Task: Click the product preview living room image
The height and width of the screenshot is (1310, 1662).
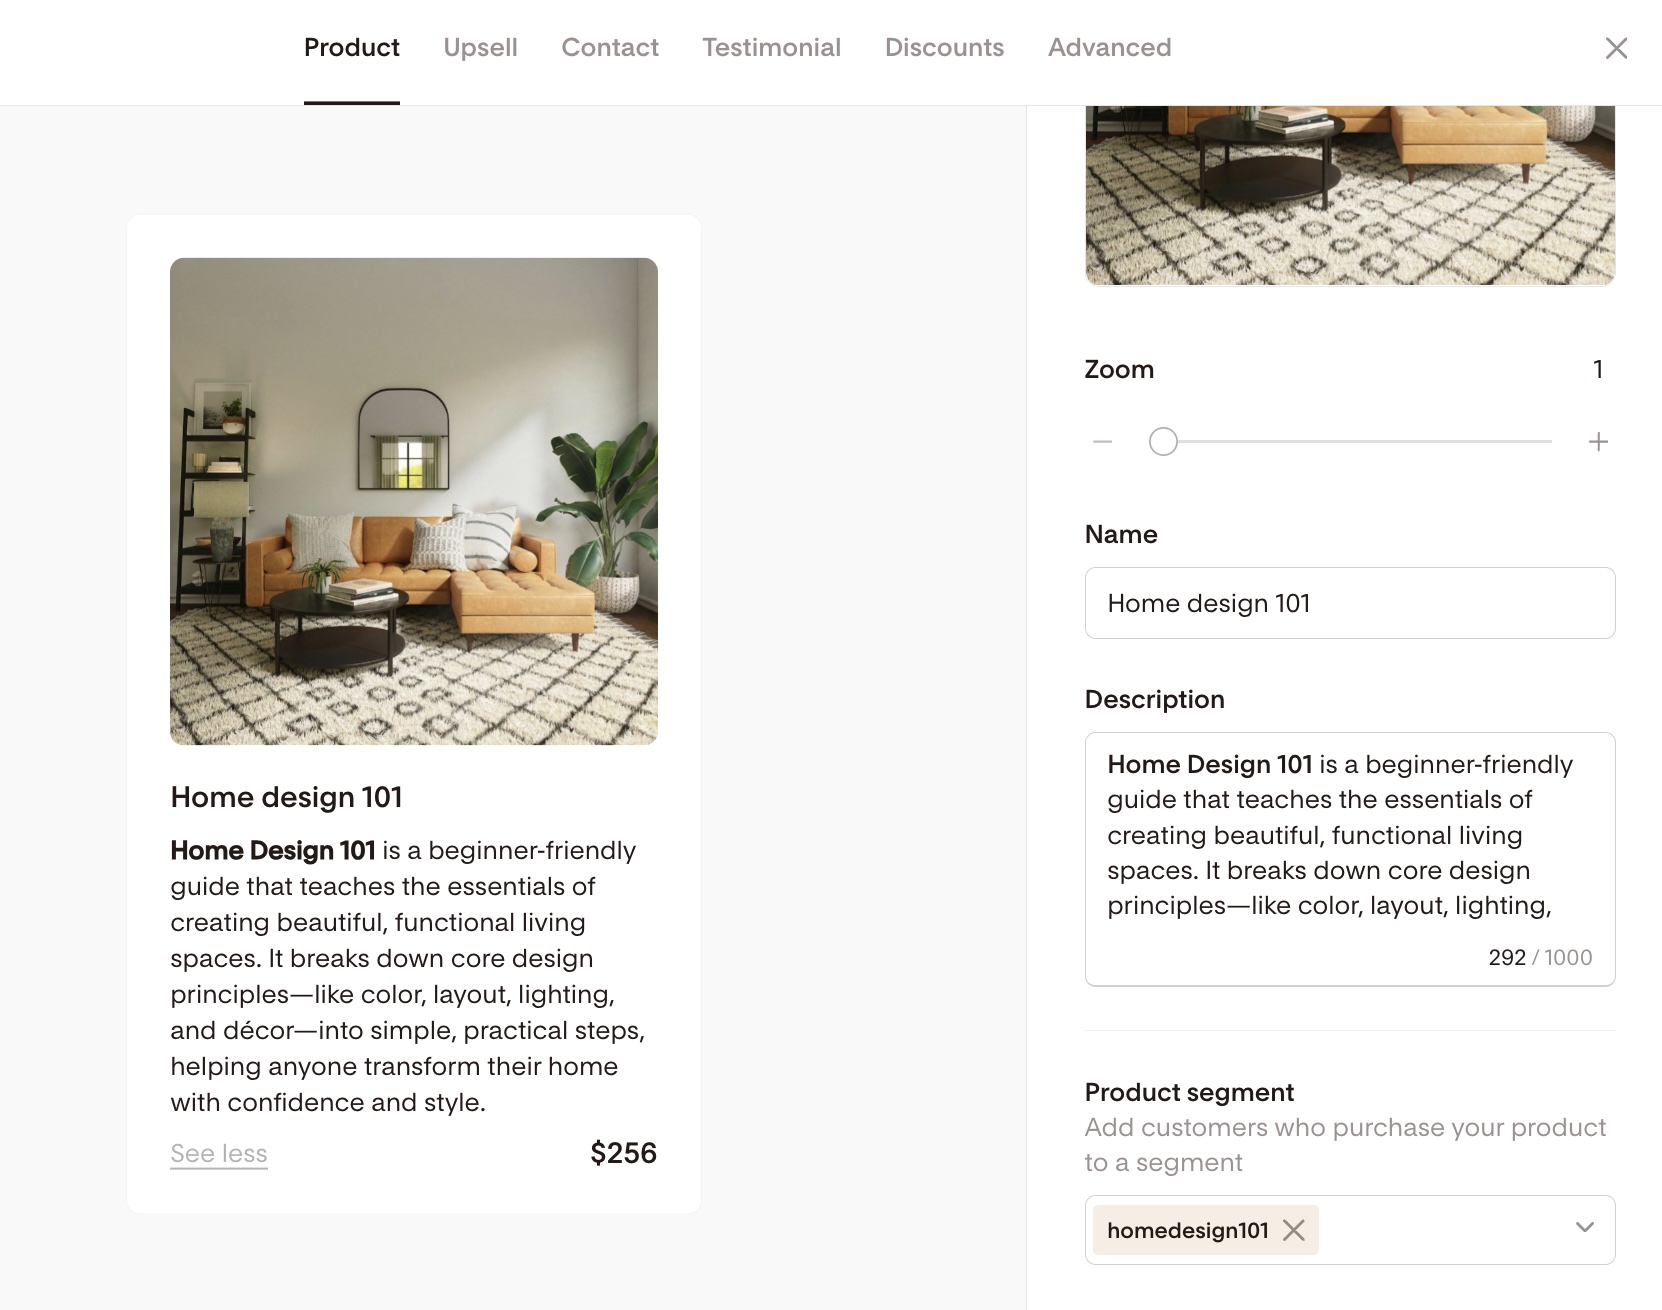Action: coord(414,501)
